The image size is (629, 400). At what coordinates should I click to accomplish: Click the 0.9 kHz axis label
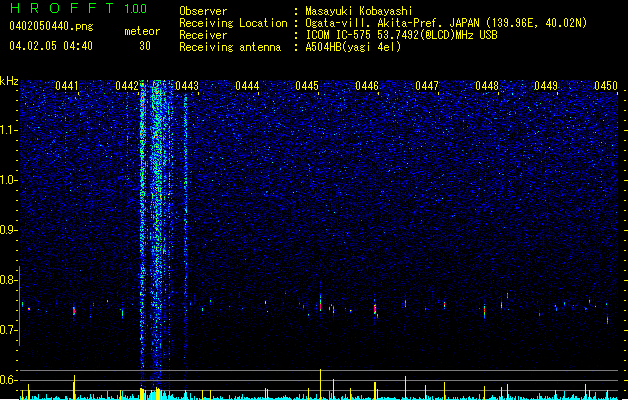click(x=9, y=230)
